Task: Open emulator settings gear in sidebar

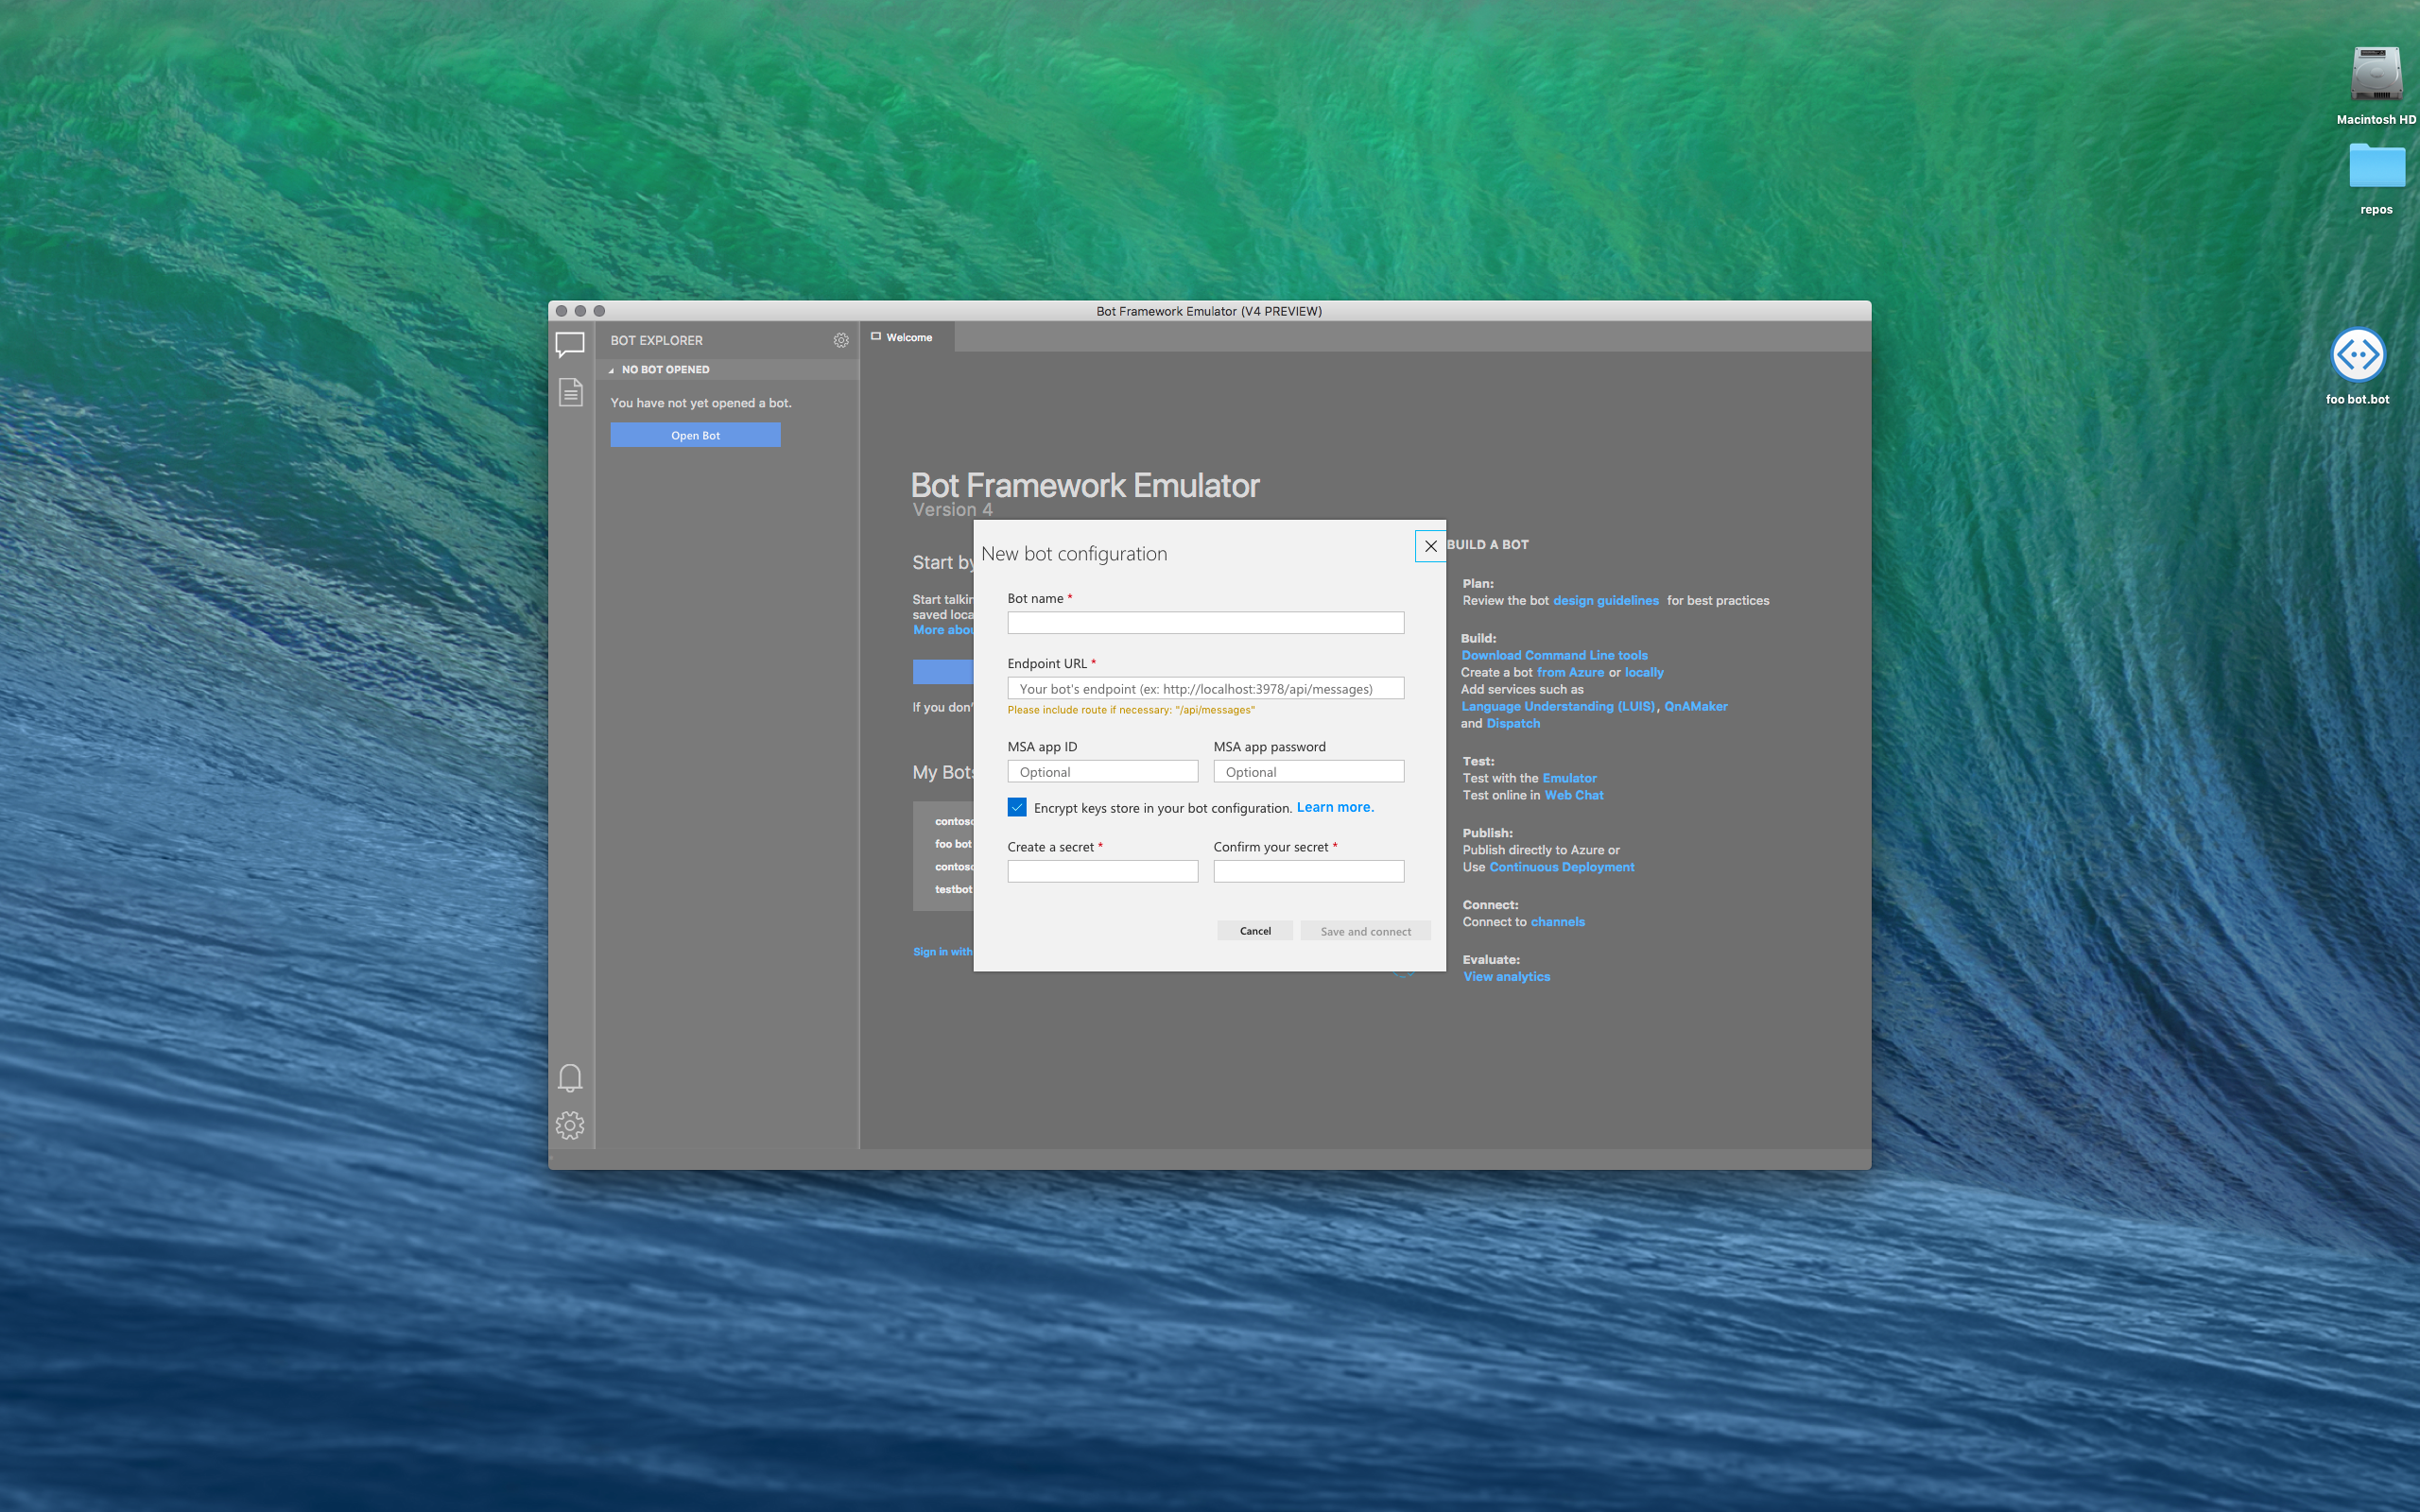Action: click(x=570, y=1125)
